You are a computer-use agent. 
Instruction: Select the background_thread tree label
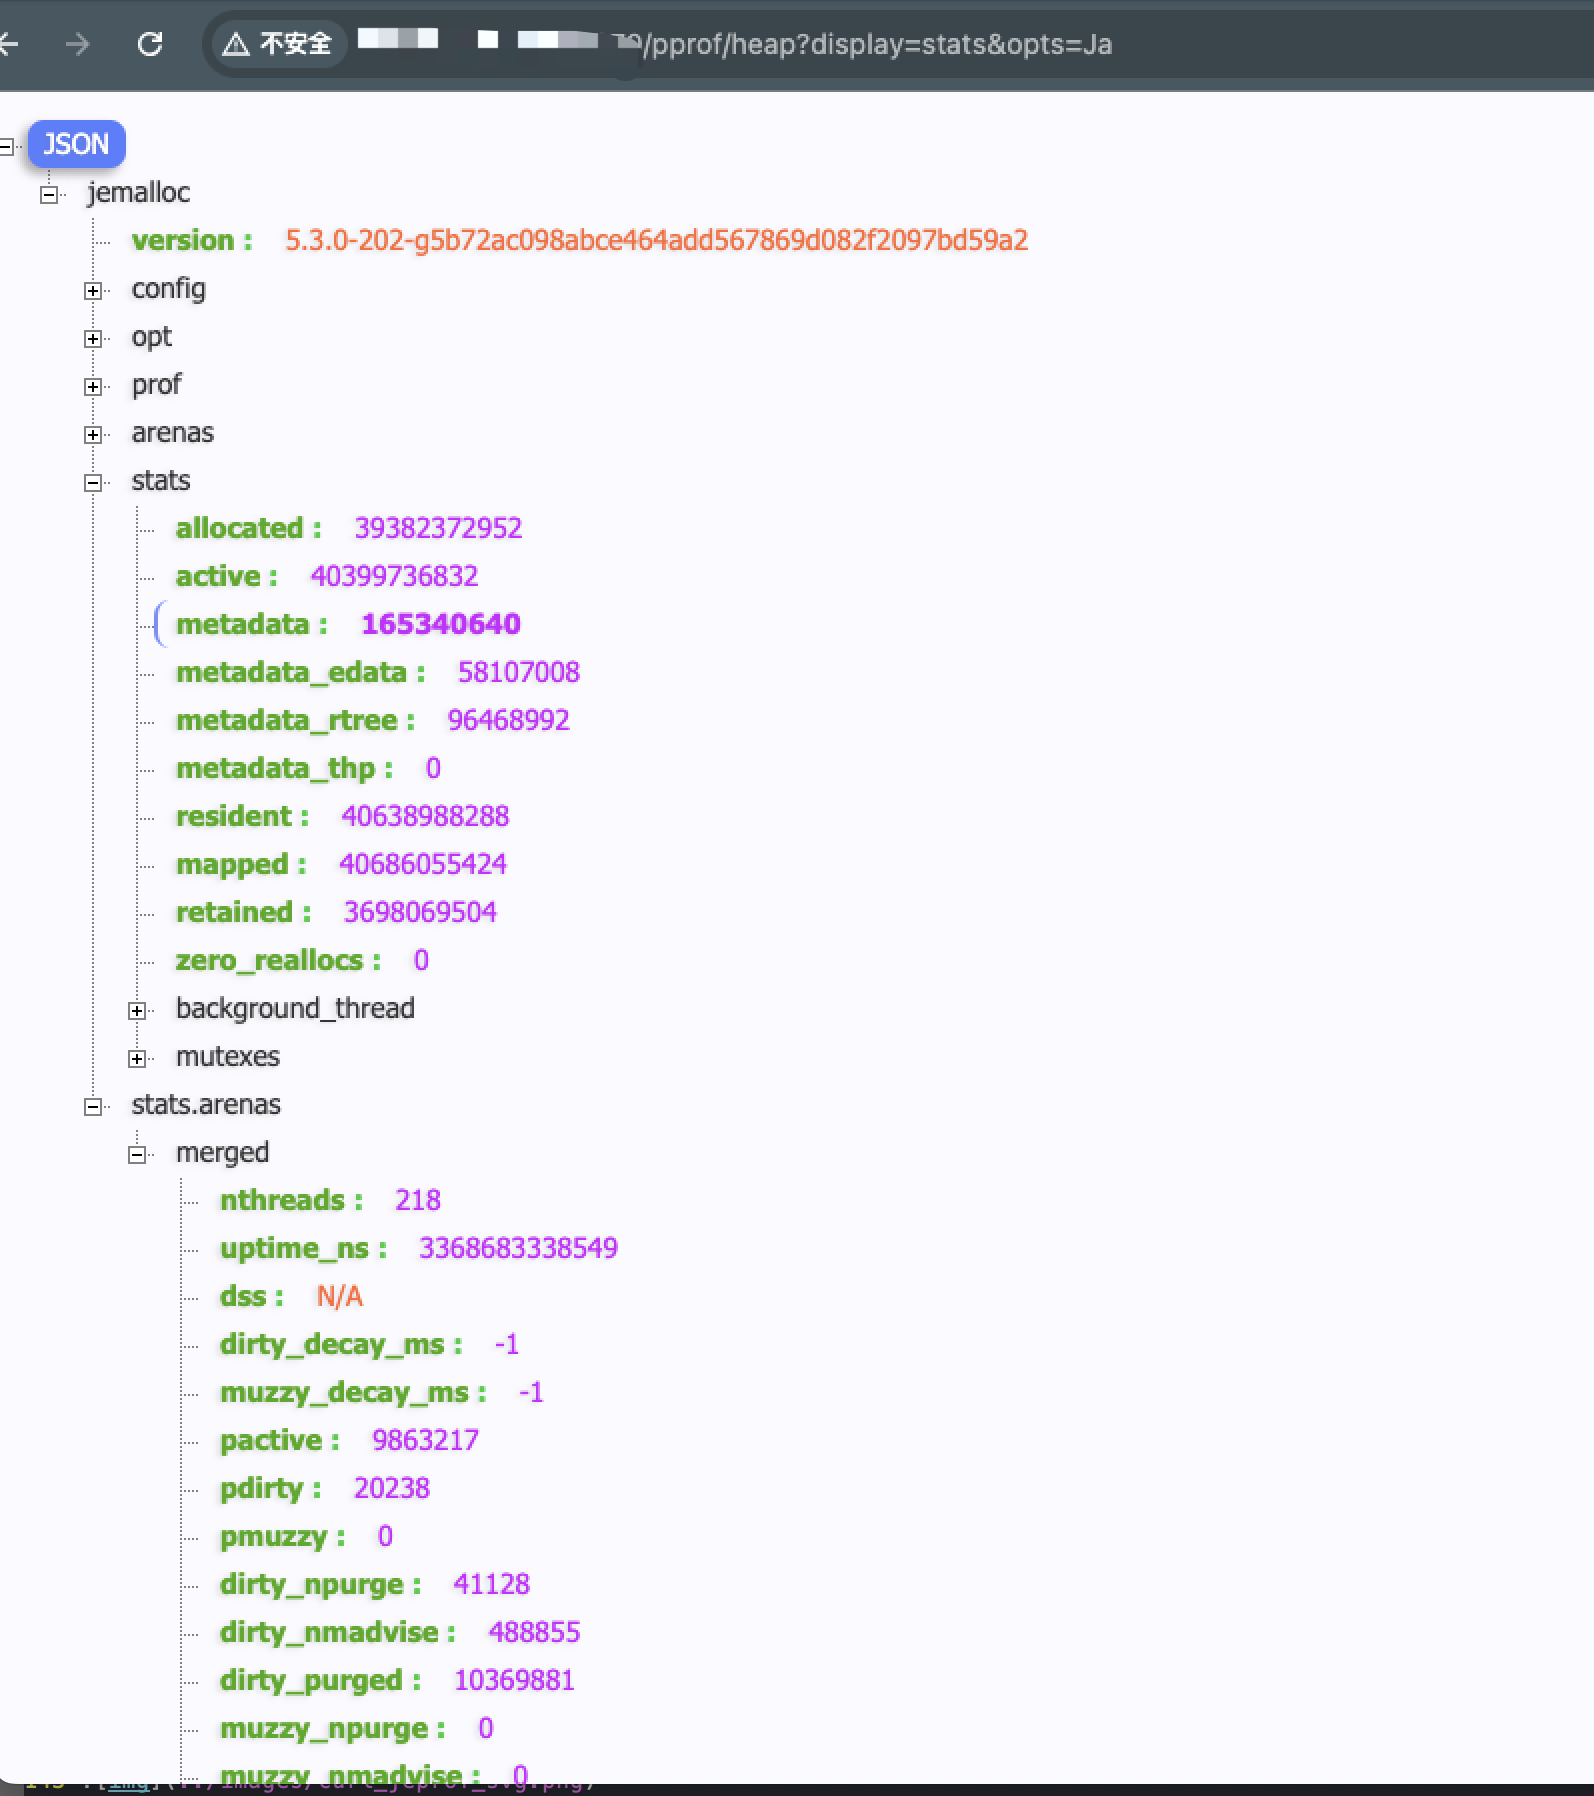click(x=295, y=1009)
